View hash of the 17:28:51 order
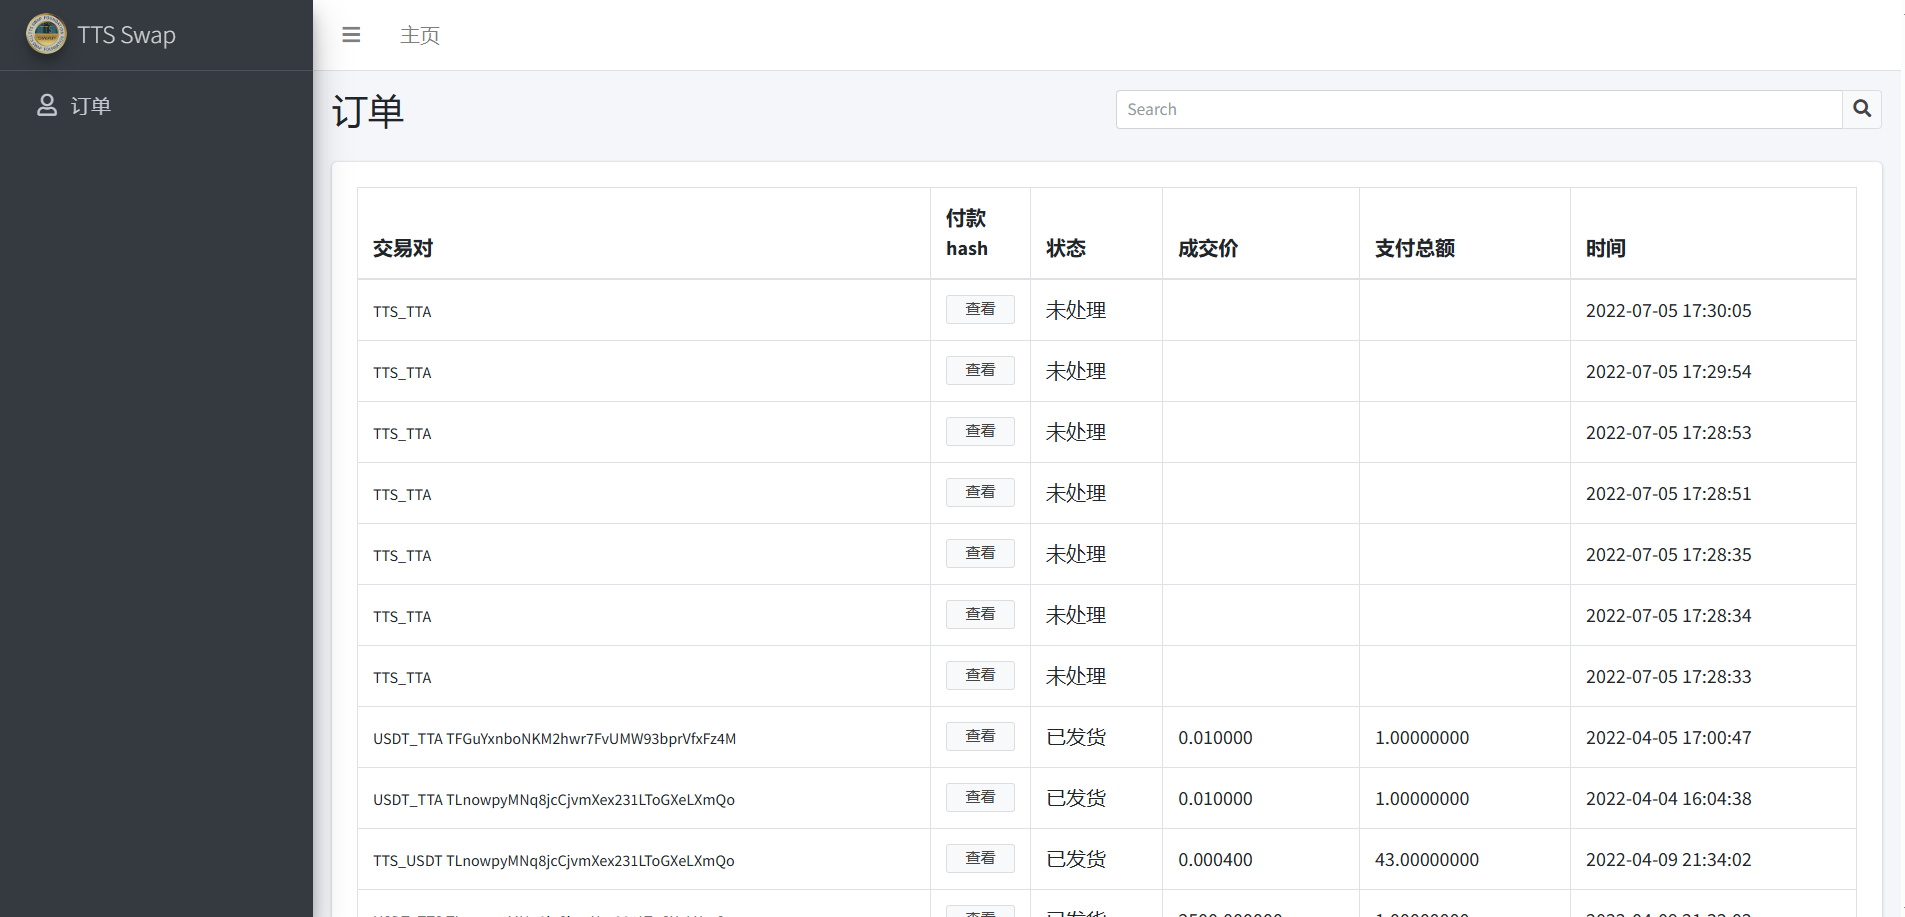1905x917 pixels. (x=980, y=493)
